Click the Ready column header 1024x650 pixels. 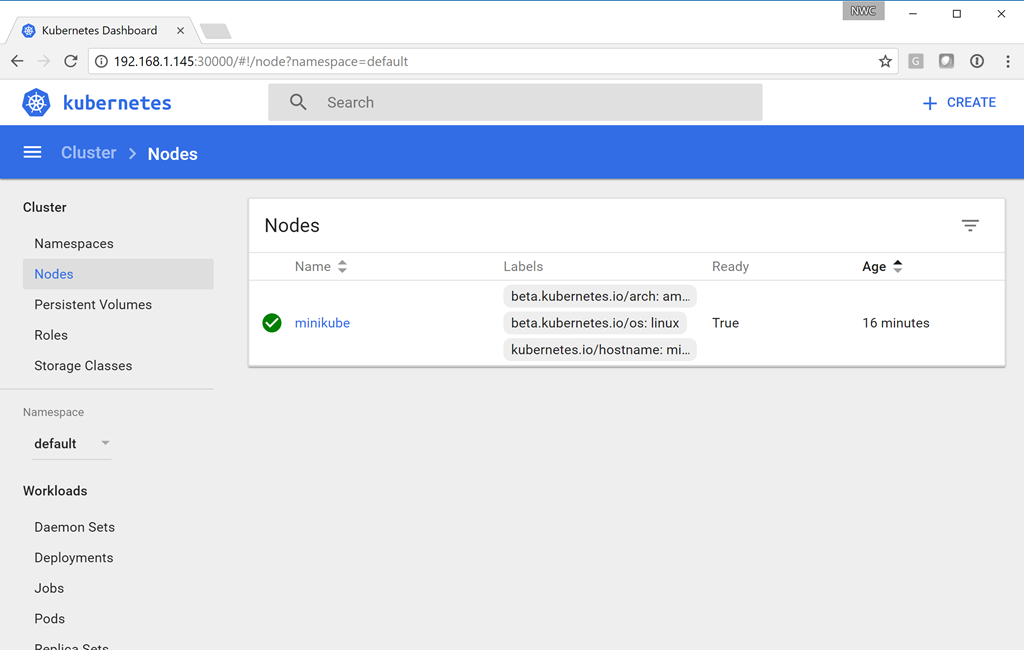[730, 267]
